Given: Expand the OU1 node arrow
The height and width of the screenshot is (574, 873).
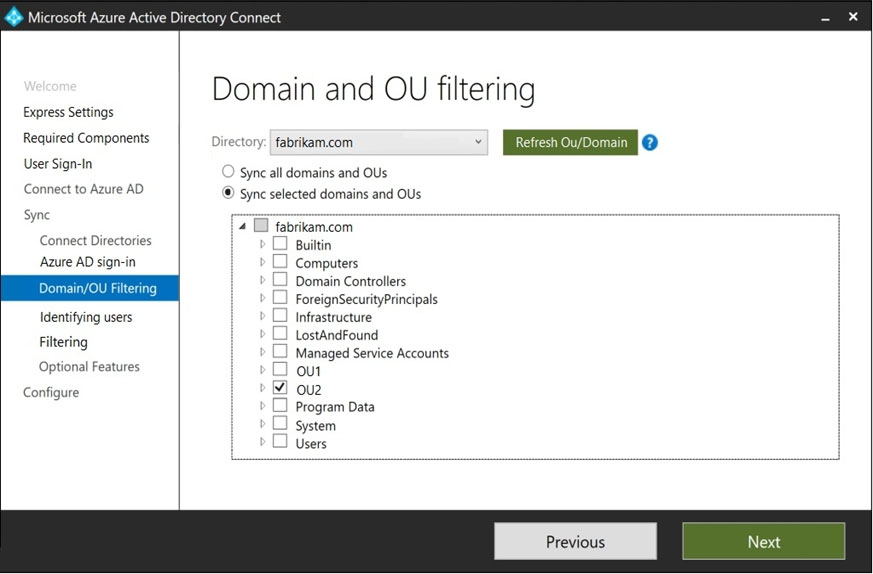Looking at the screenshot, I should point(262,370).
